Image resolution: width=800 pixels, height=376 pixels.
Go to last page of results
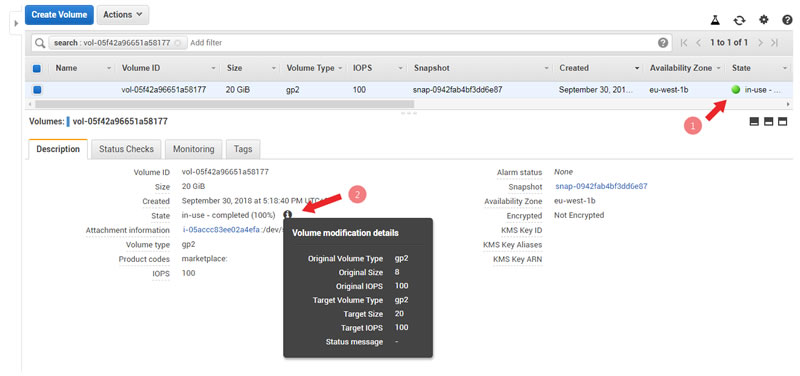[x=774, y=43]
